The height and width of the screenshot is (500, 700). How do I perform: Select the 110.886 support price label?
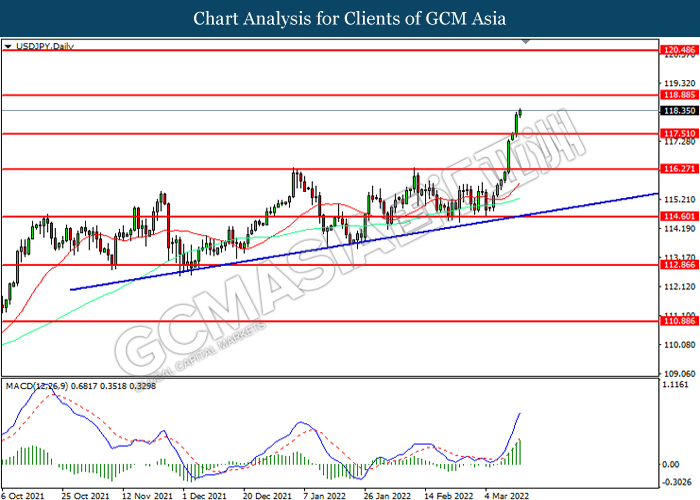[x=679, y=321]
